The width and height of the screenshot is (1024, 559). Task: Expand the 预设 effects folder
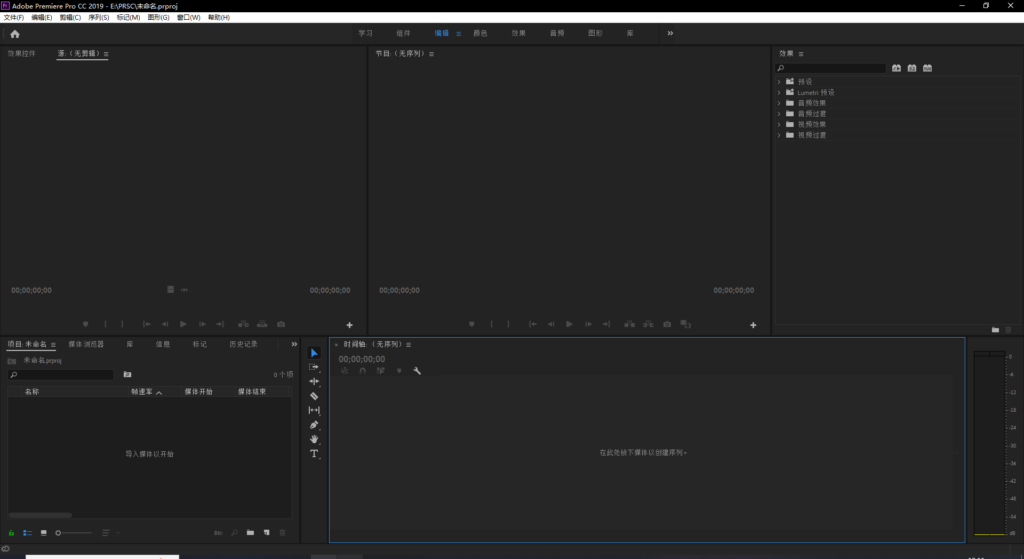click(779, 82)
